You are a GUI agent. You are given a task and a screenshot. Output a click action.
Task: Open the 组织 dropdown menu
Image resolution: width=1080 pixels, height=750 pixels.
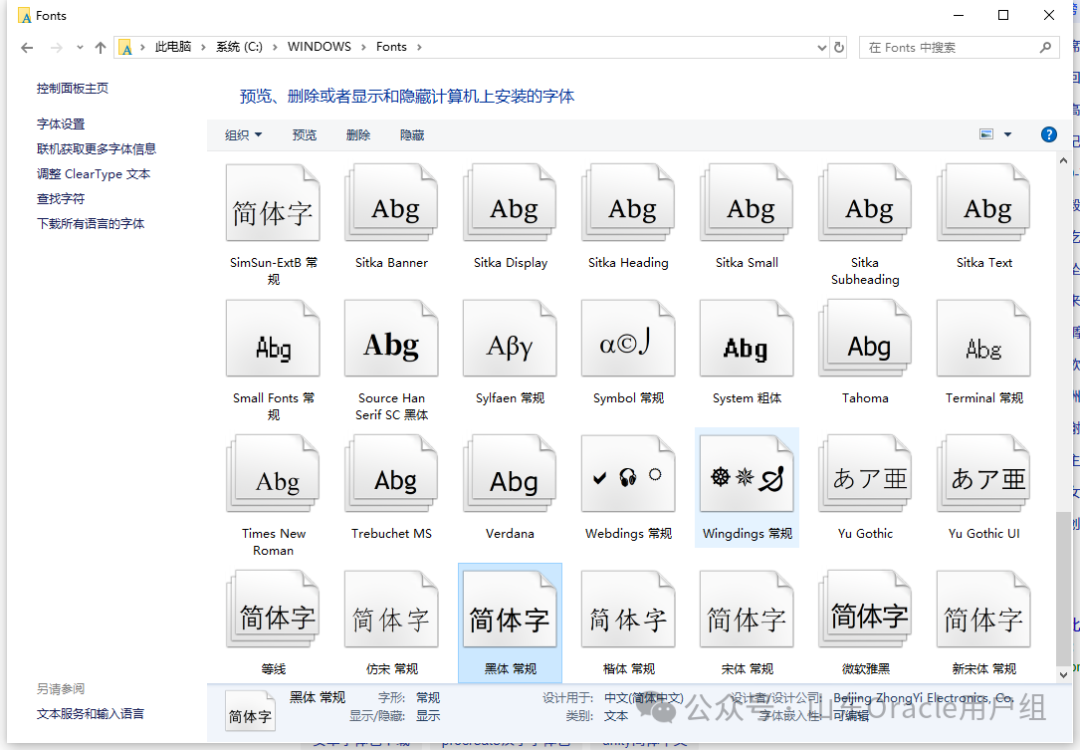click(243, 135)
